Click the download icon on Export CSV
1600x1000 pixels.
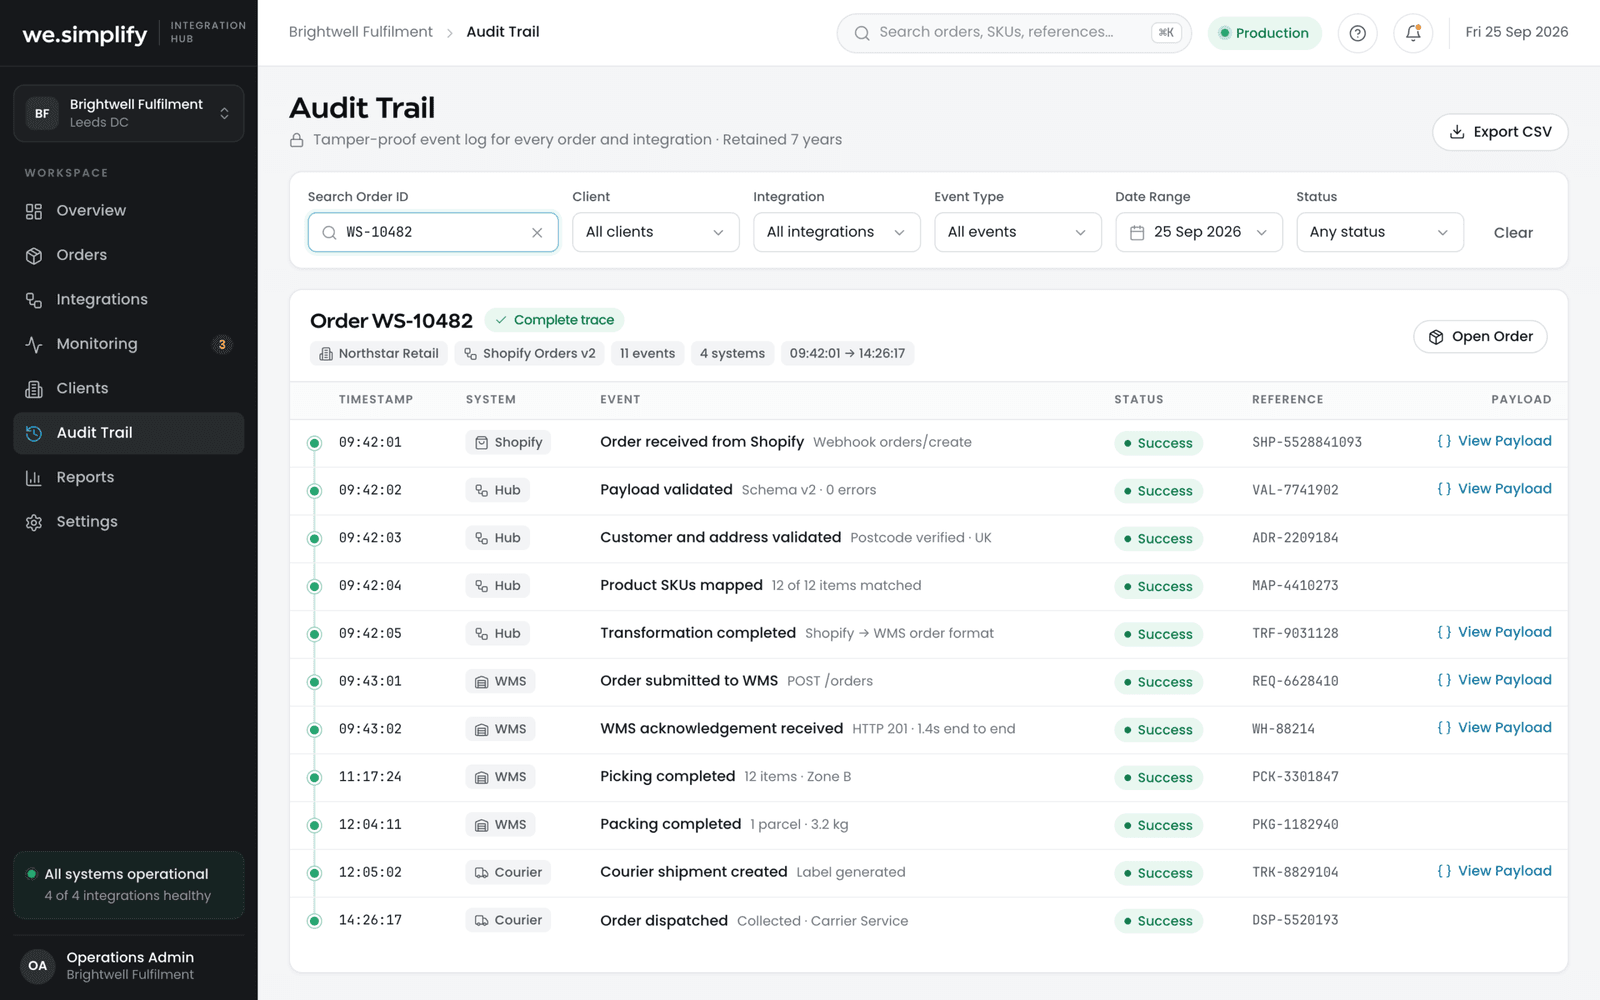point(1457,132)
